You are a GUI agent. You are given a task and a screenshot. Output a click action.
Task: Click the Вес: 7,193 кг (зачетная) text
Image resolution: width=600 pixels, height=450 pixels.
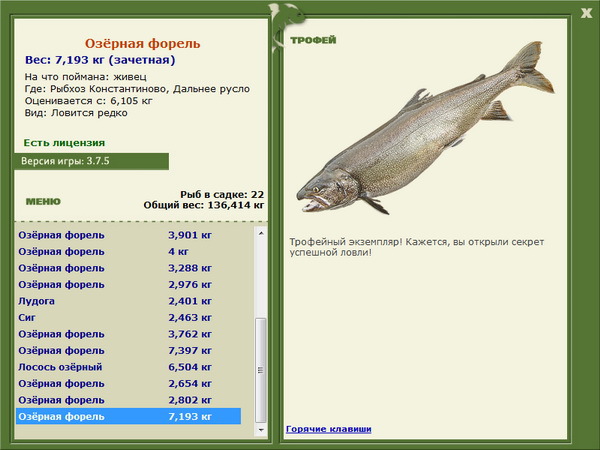click(100, 60)
